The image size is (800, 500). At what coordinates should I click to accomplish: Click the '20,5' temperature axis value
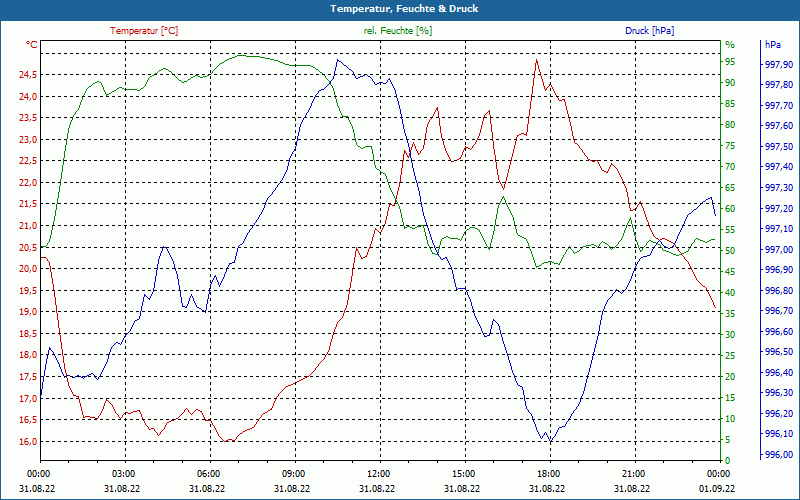tap(28, 247)
